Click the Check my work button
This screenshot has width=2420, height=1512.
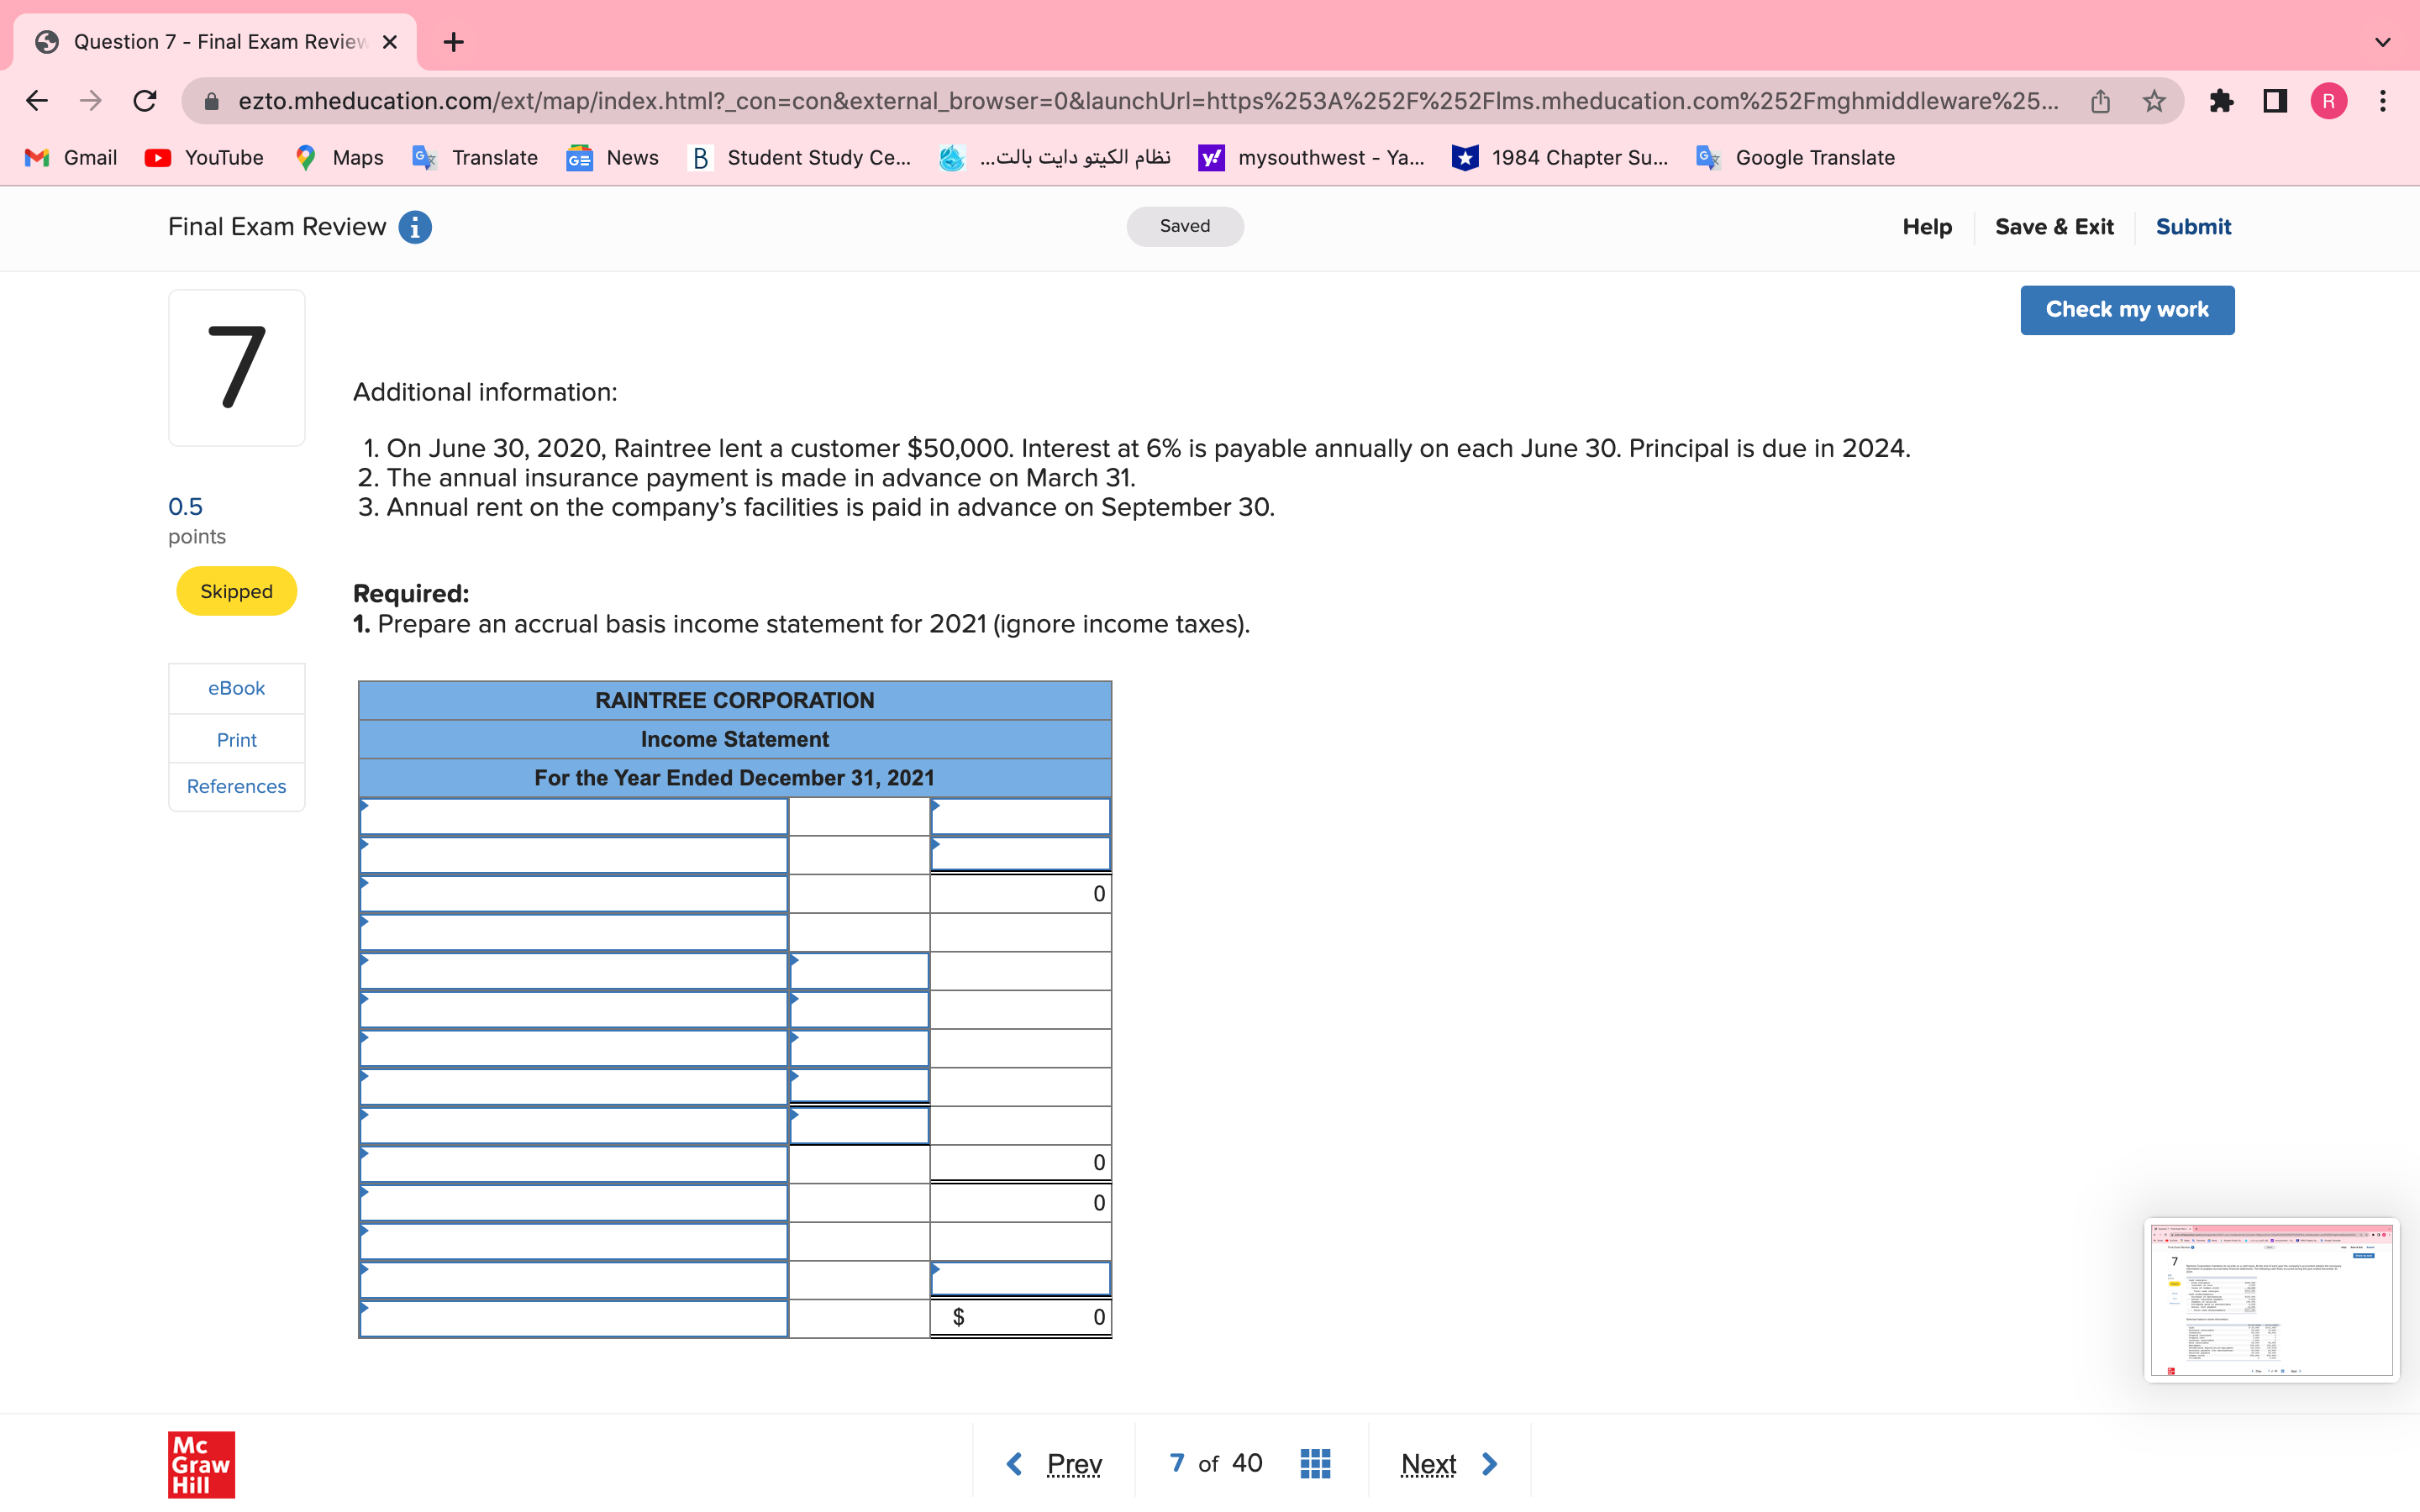[x=2127, y=309]
